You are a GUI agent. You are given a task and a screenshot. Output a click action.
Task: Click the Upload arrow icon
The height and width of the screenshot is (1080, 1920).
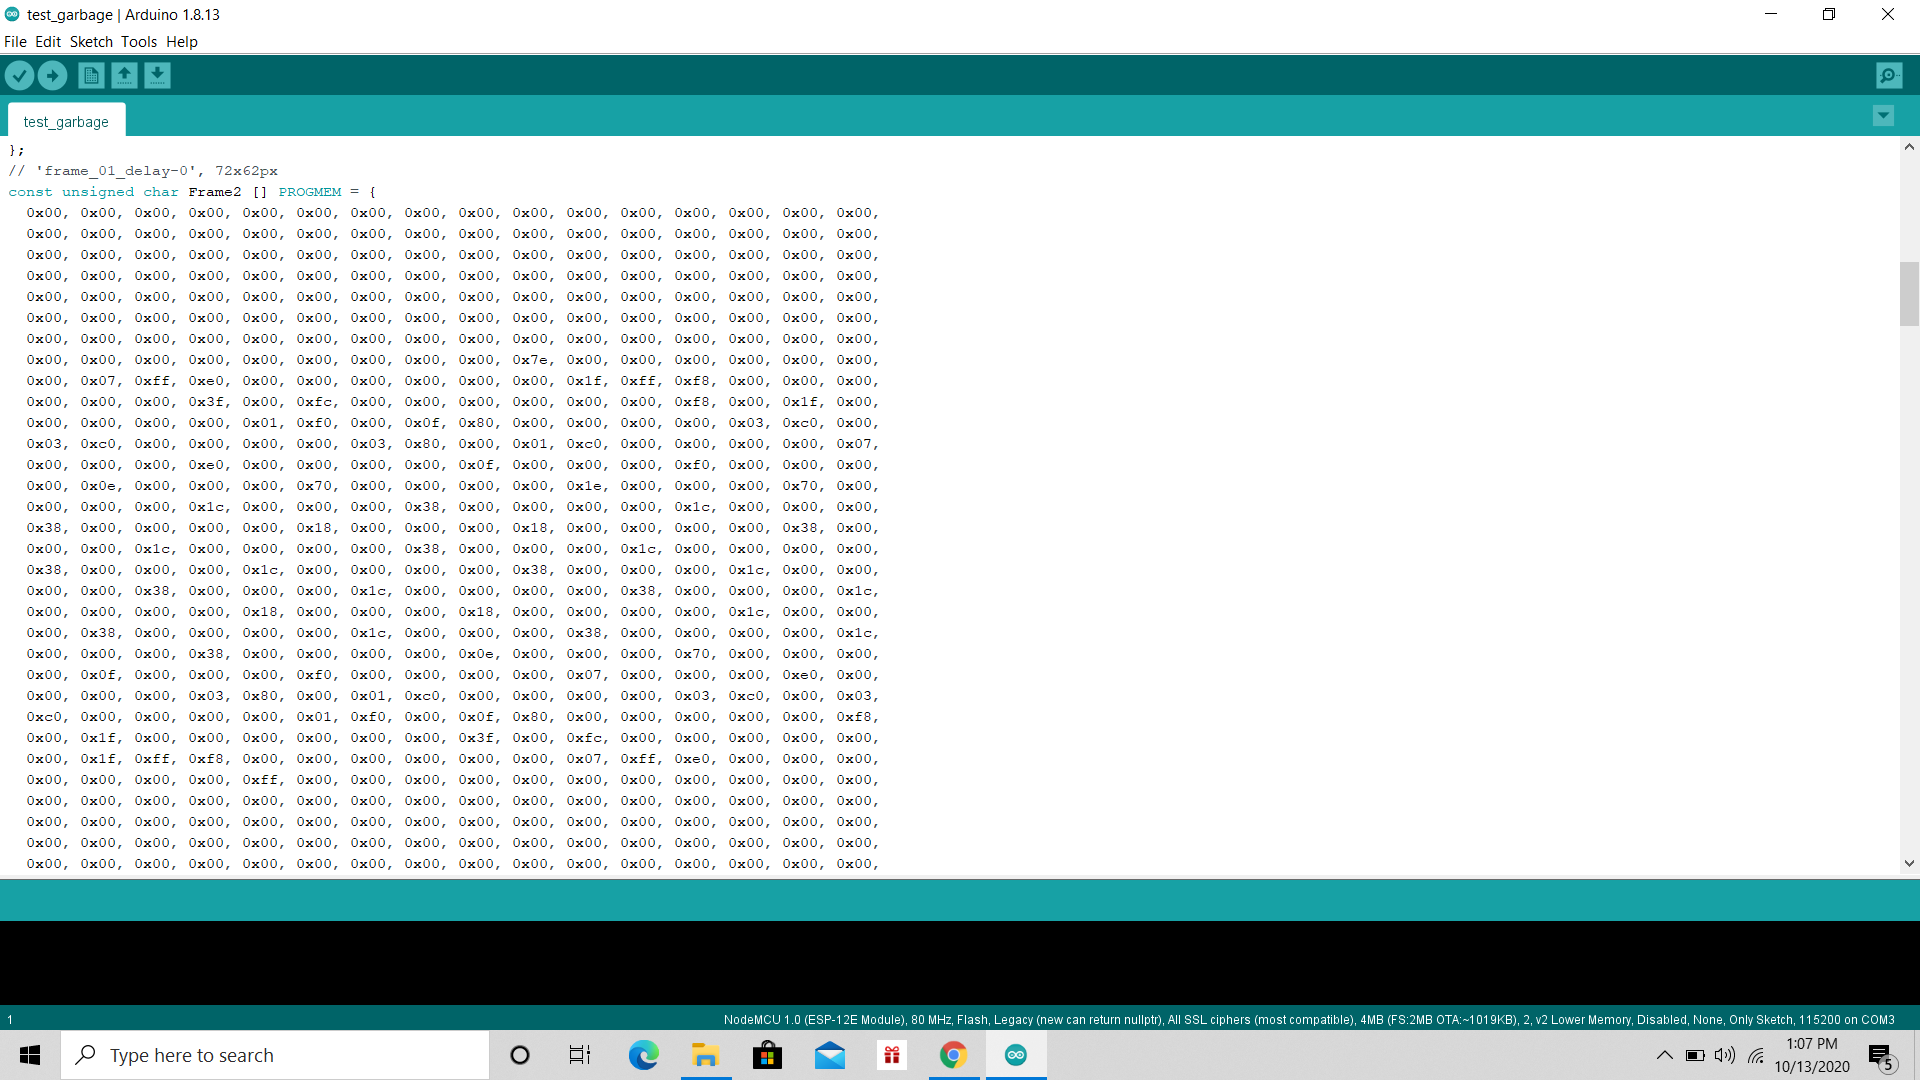[x=52, y=75]
